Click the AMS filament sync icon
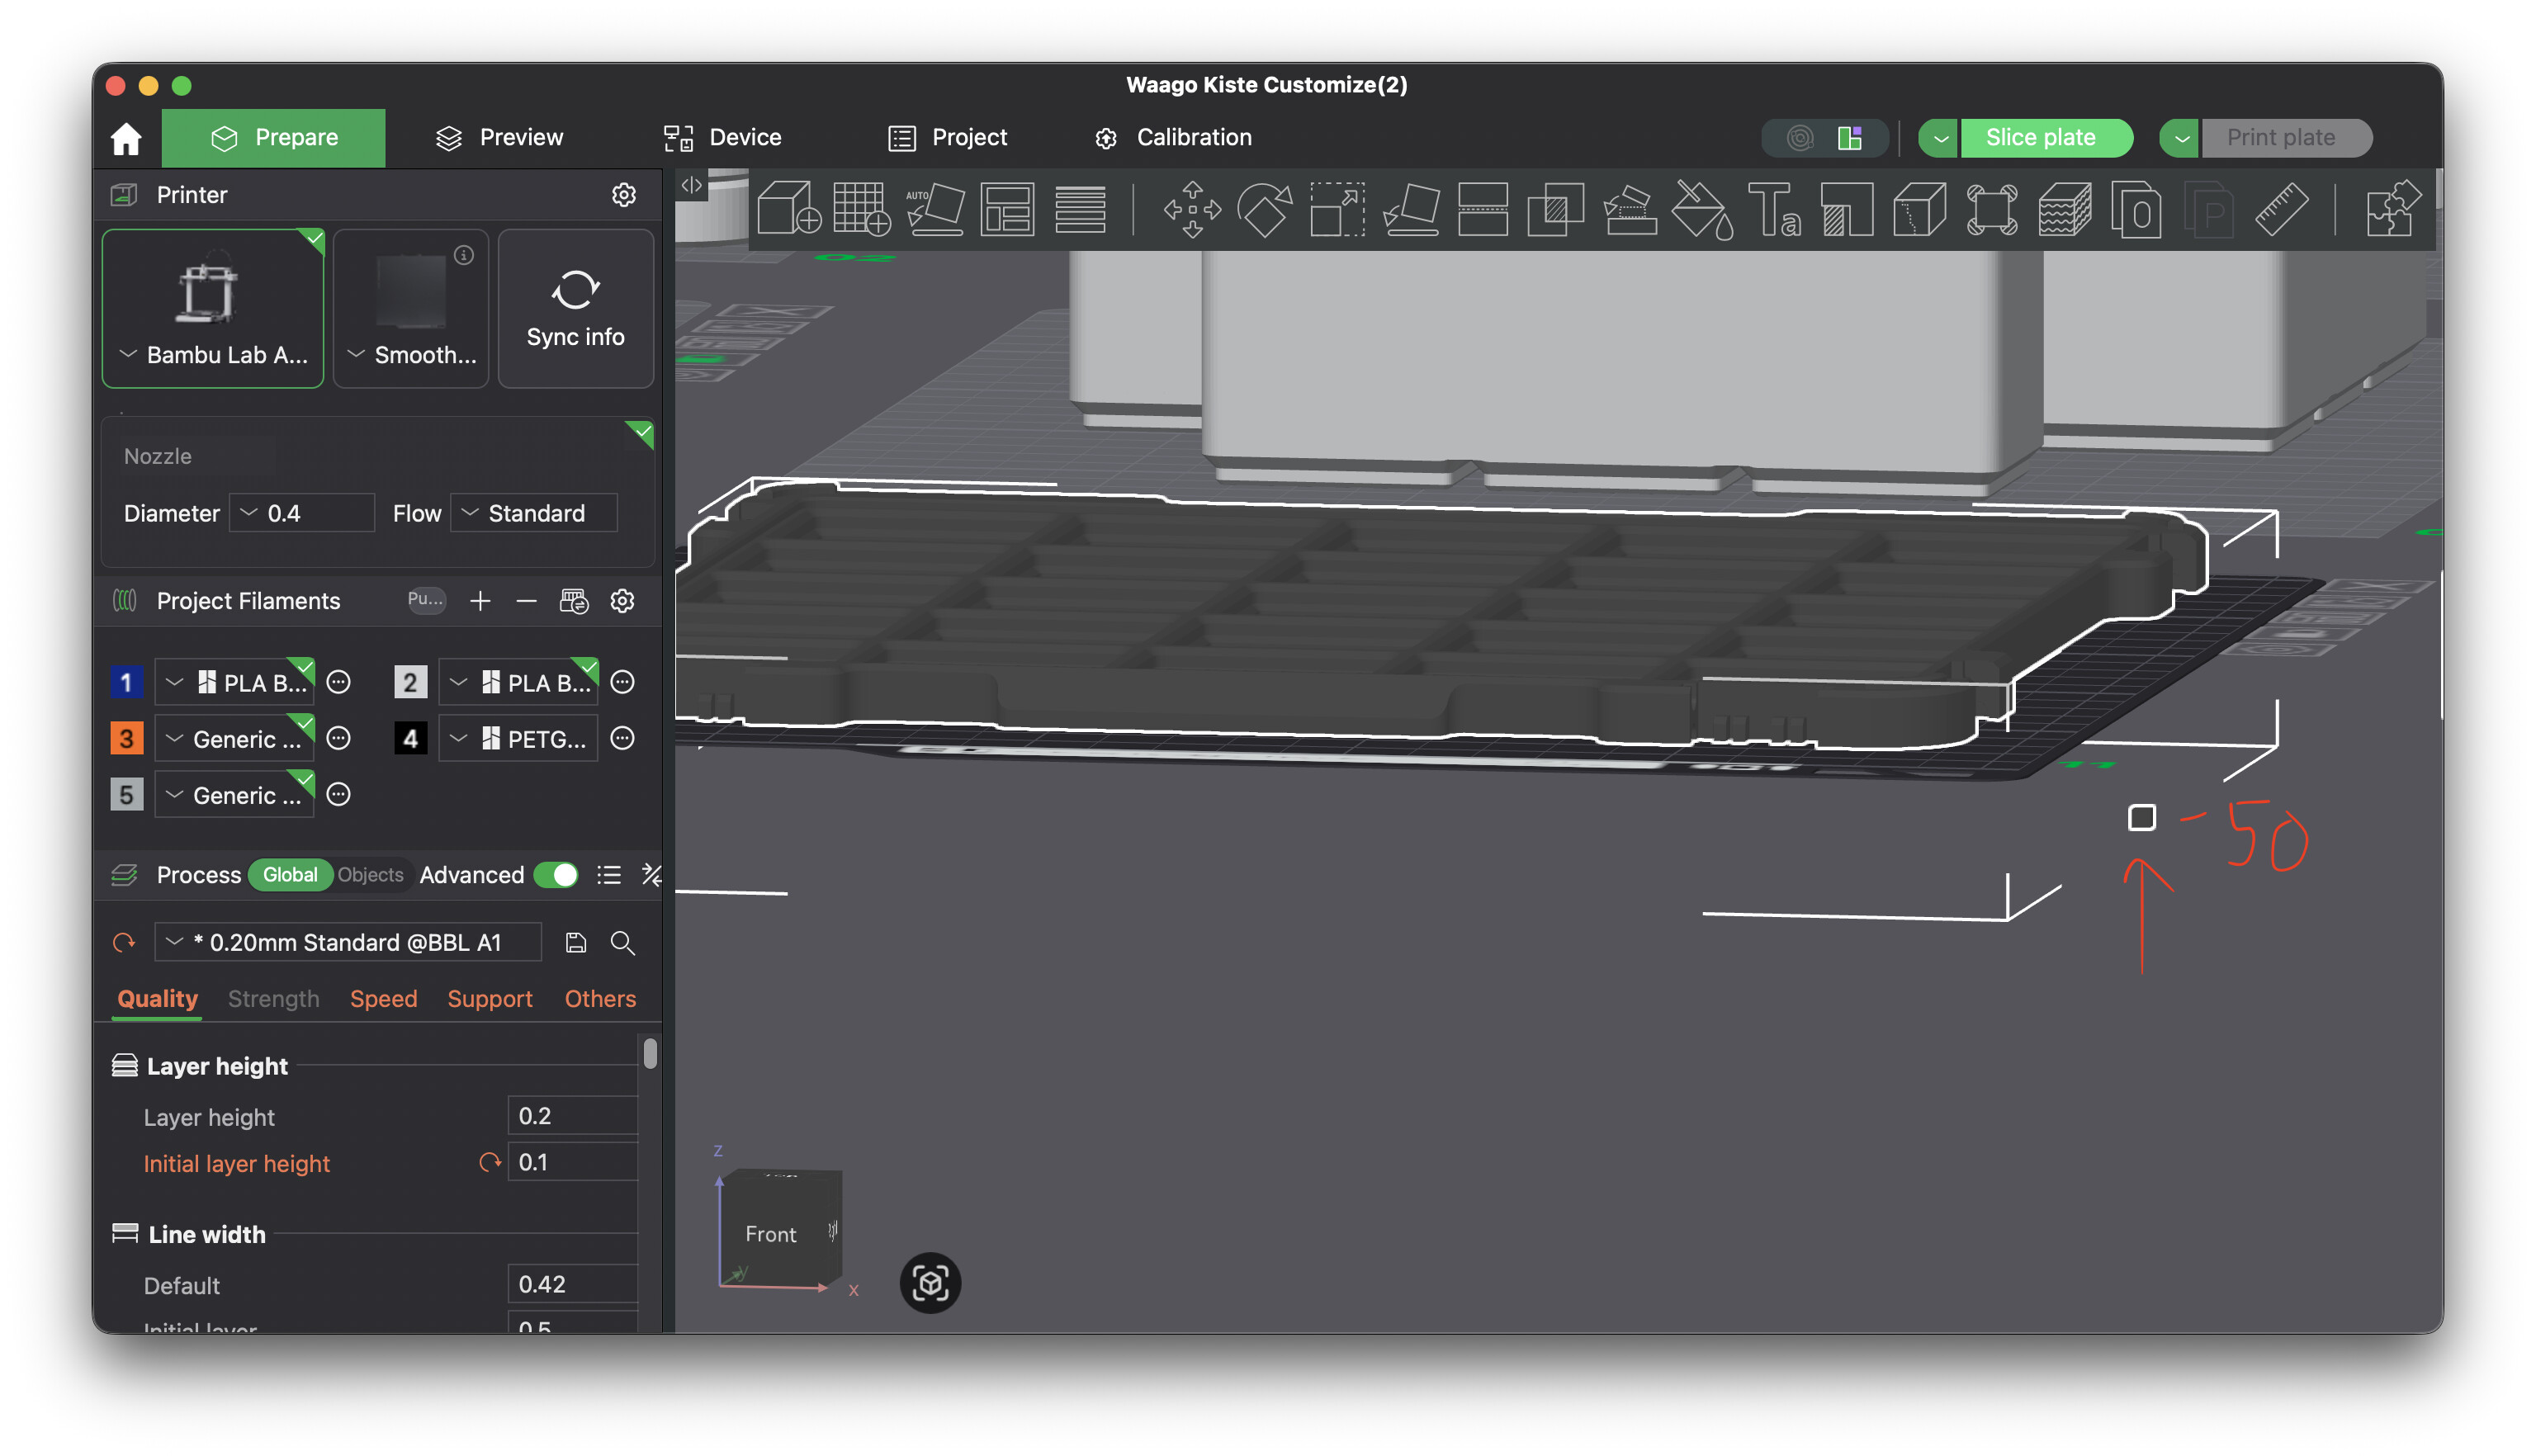This screenshot has width=2536, height=1456. coord(574,601)
